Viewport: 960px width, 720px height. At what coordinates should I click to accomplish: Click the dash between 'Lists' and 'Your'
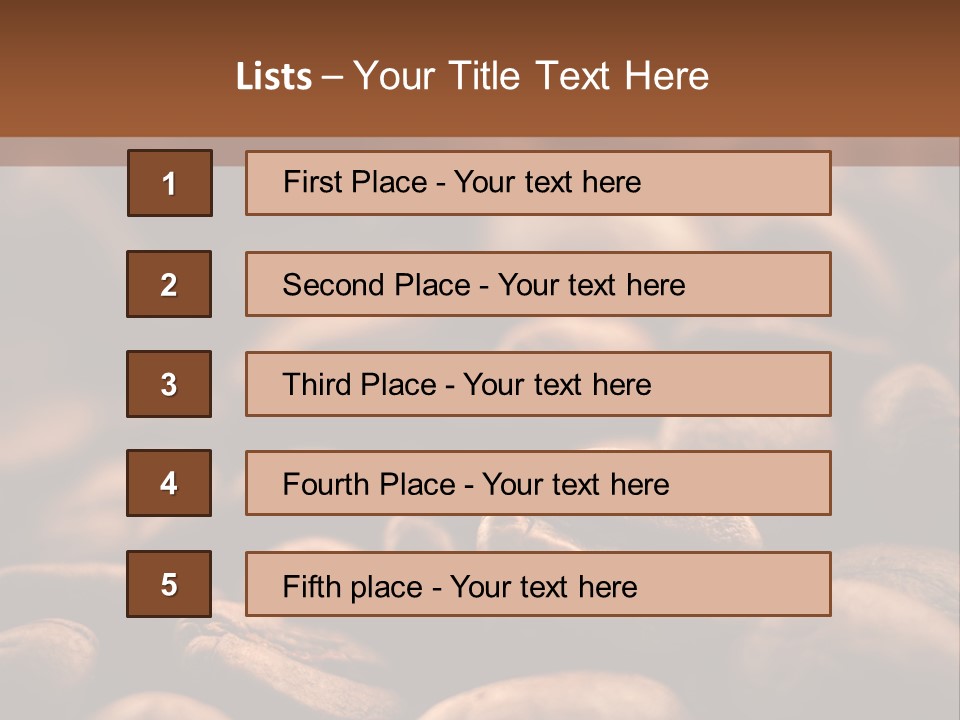(332, 77)
